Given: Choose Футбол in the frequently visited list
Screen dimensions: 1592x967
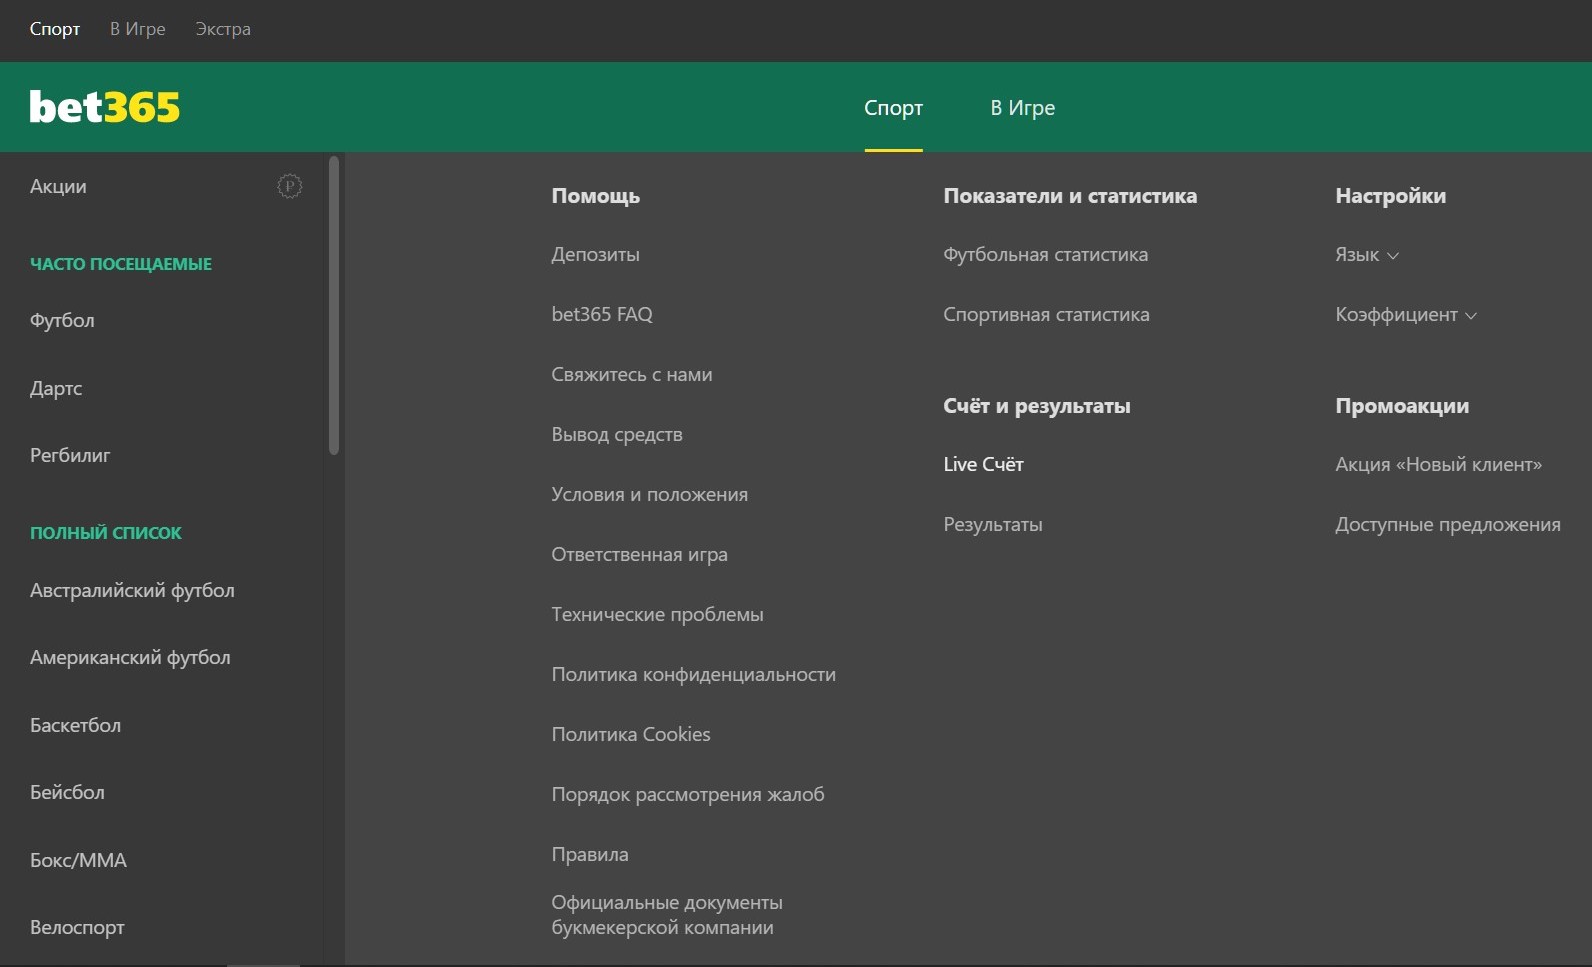Looking at the screenshot, I should 62,321.
